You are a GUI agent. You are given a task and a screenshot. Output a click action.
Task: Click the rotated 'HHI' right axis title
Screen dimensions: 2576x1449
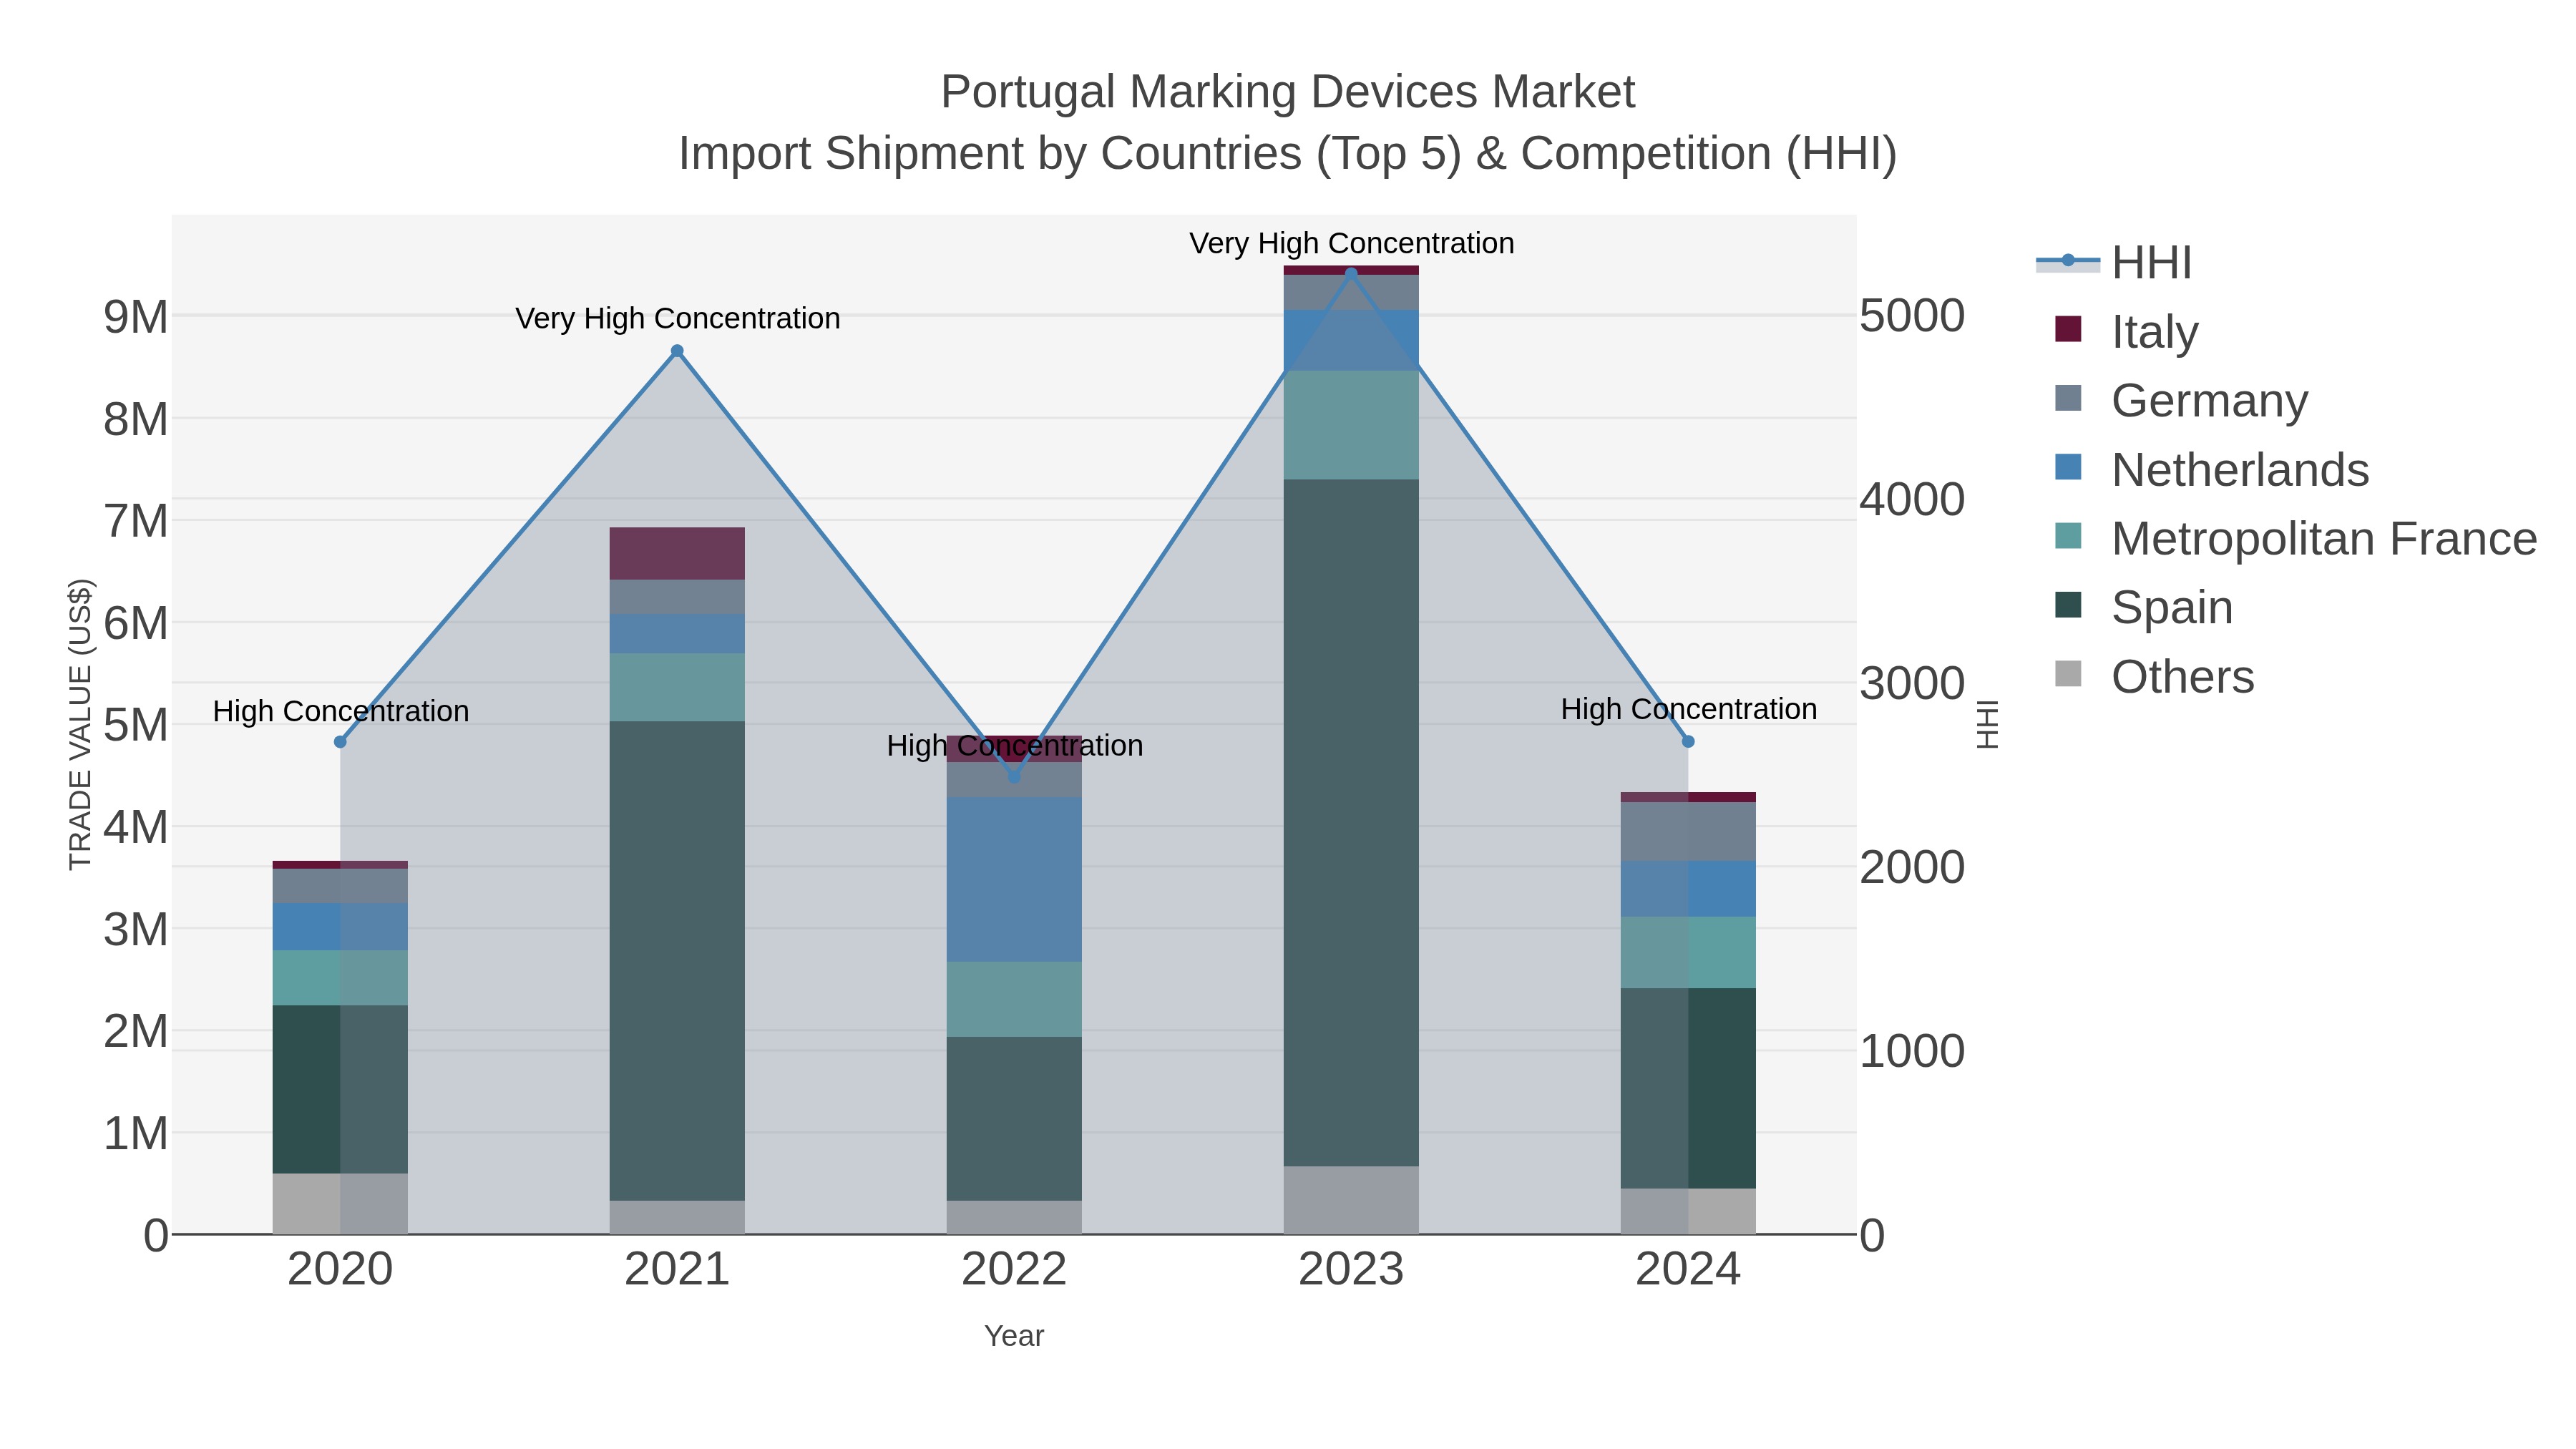click(x=1987, y=724)
